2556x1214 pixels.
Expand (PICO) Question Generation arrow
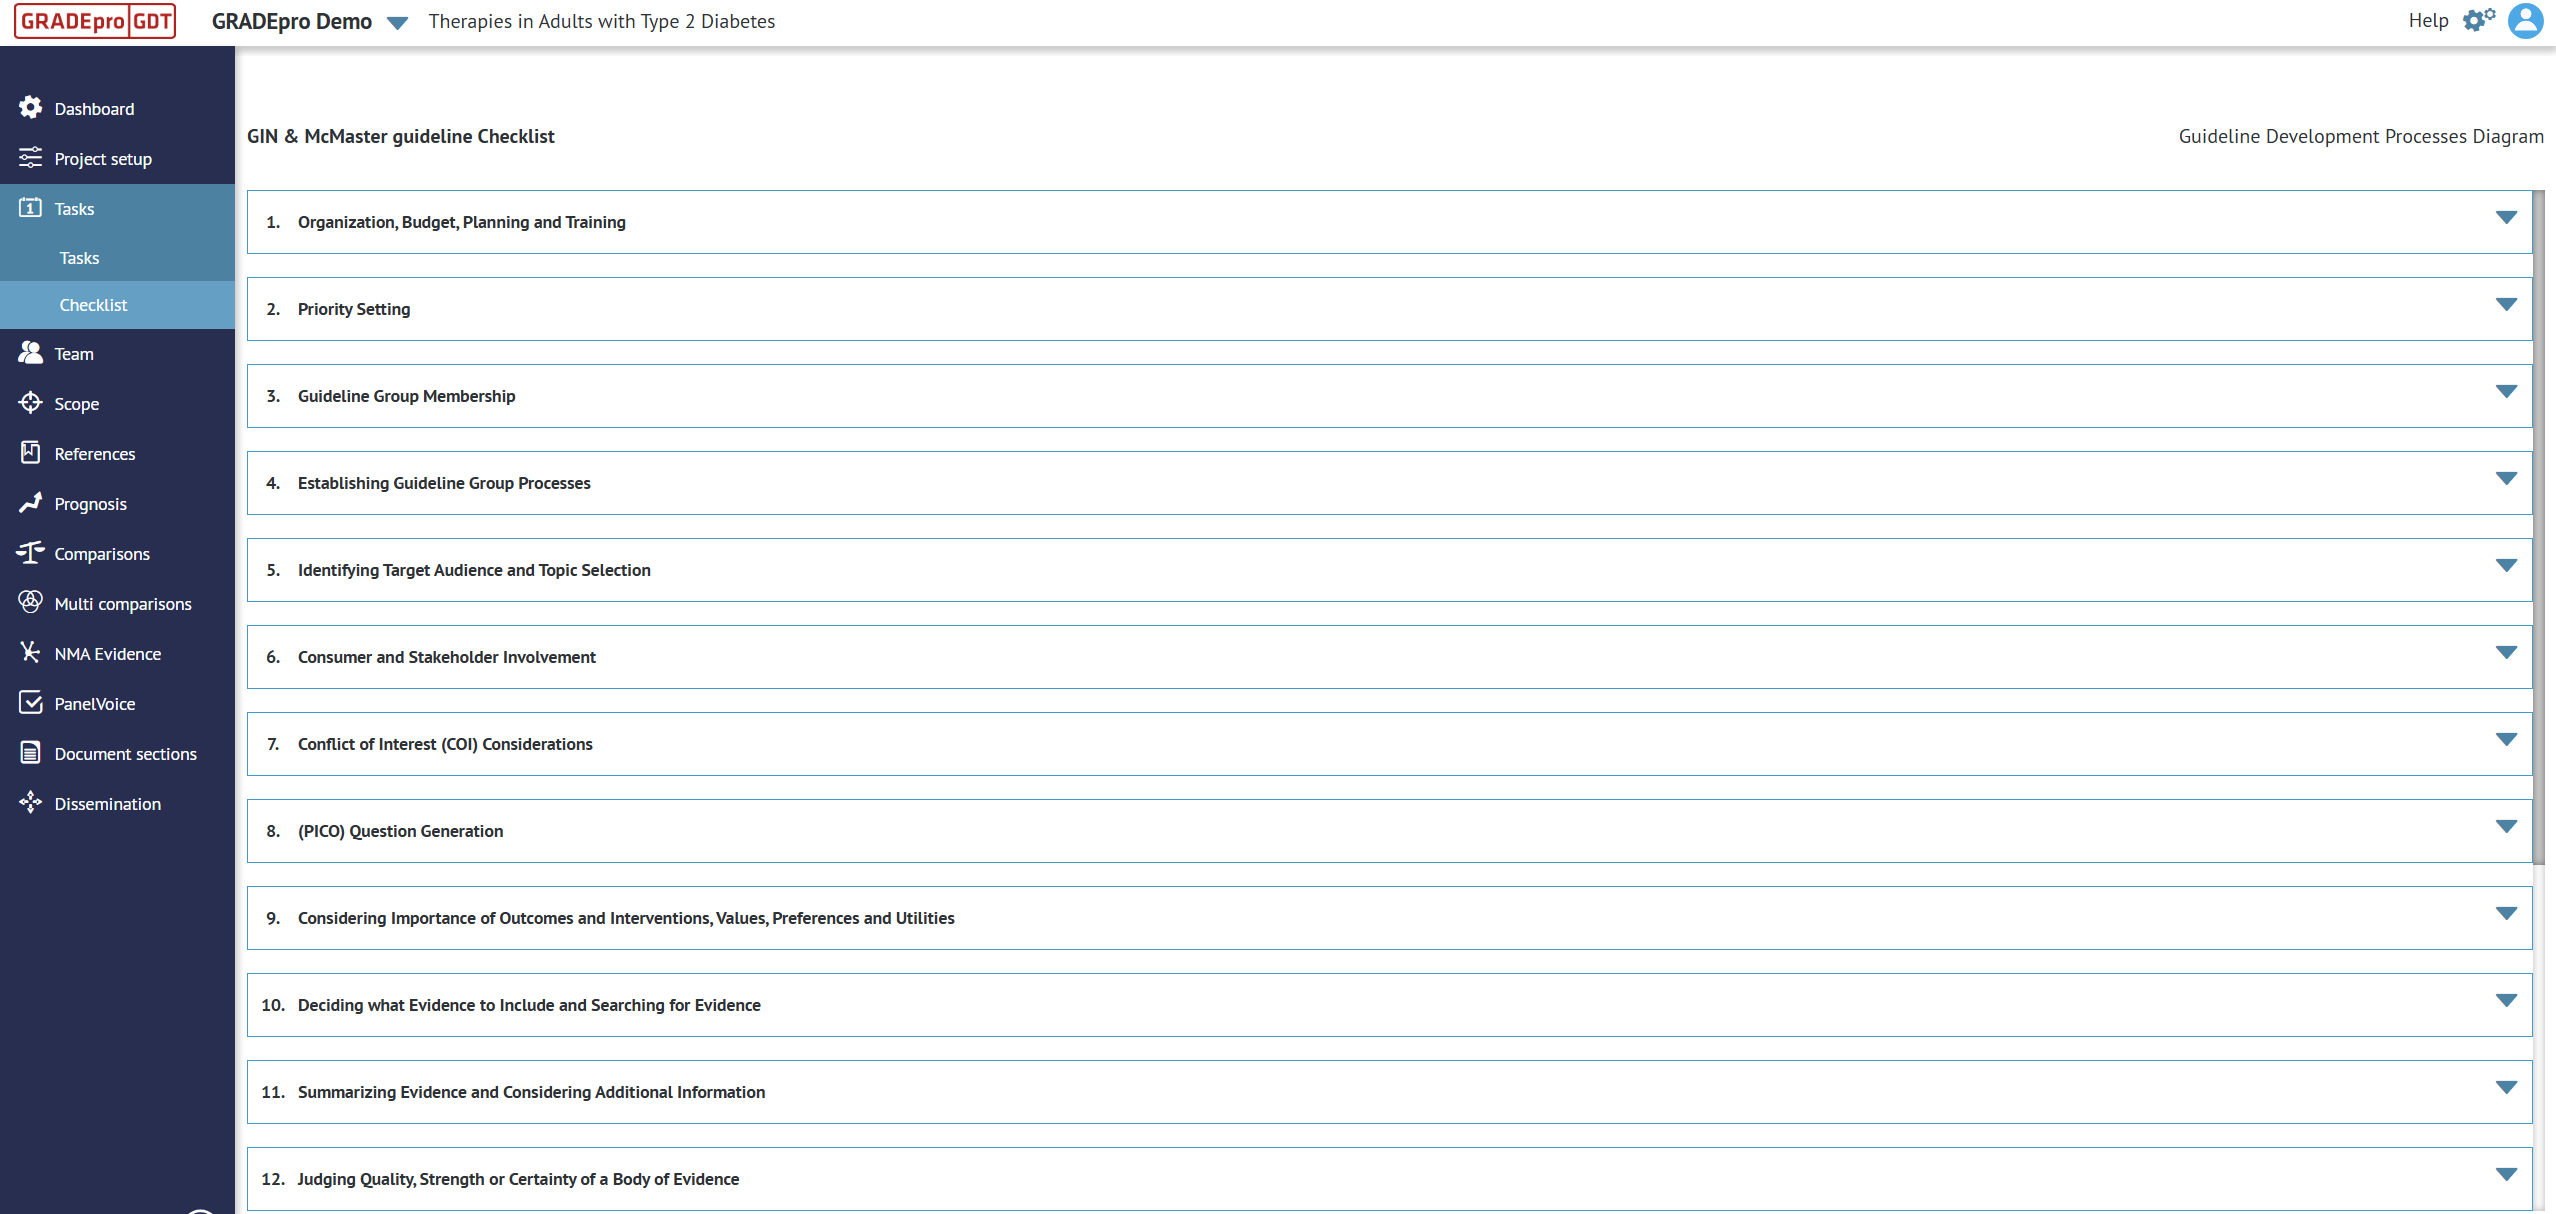pyautogui.click(x=2506, y=826)
